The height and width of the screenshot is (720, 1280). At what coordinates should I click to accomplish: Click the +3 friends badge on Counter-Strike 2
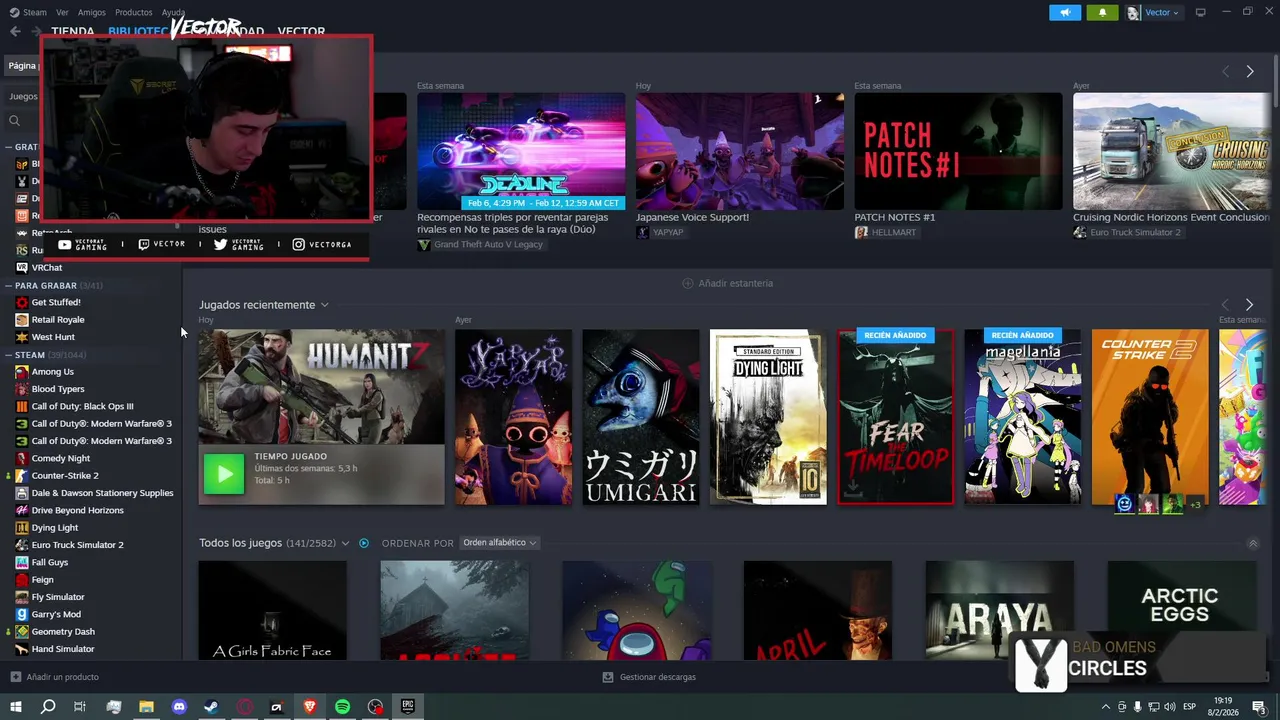[1195, 504]
